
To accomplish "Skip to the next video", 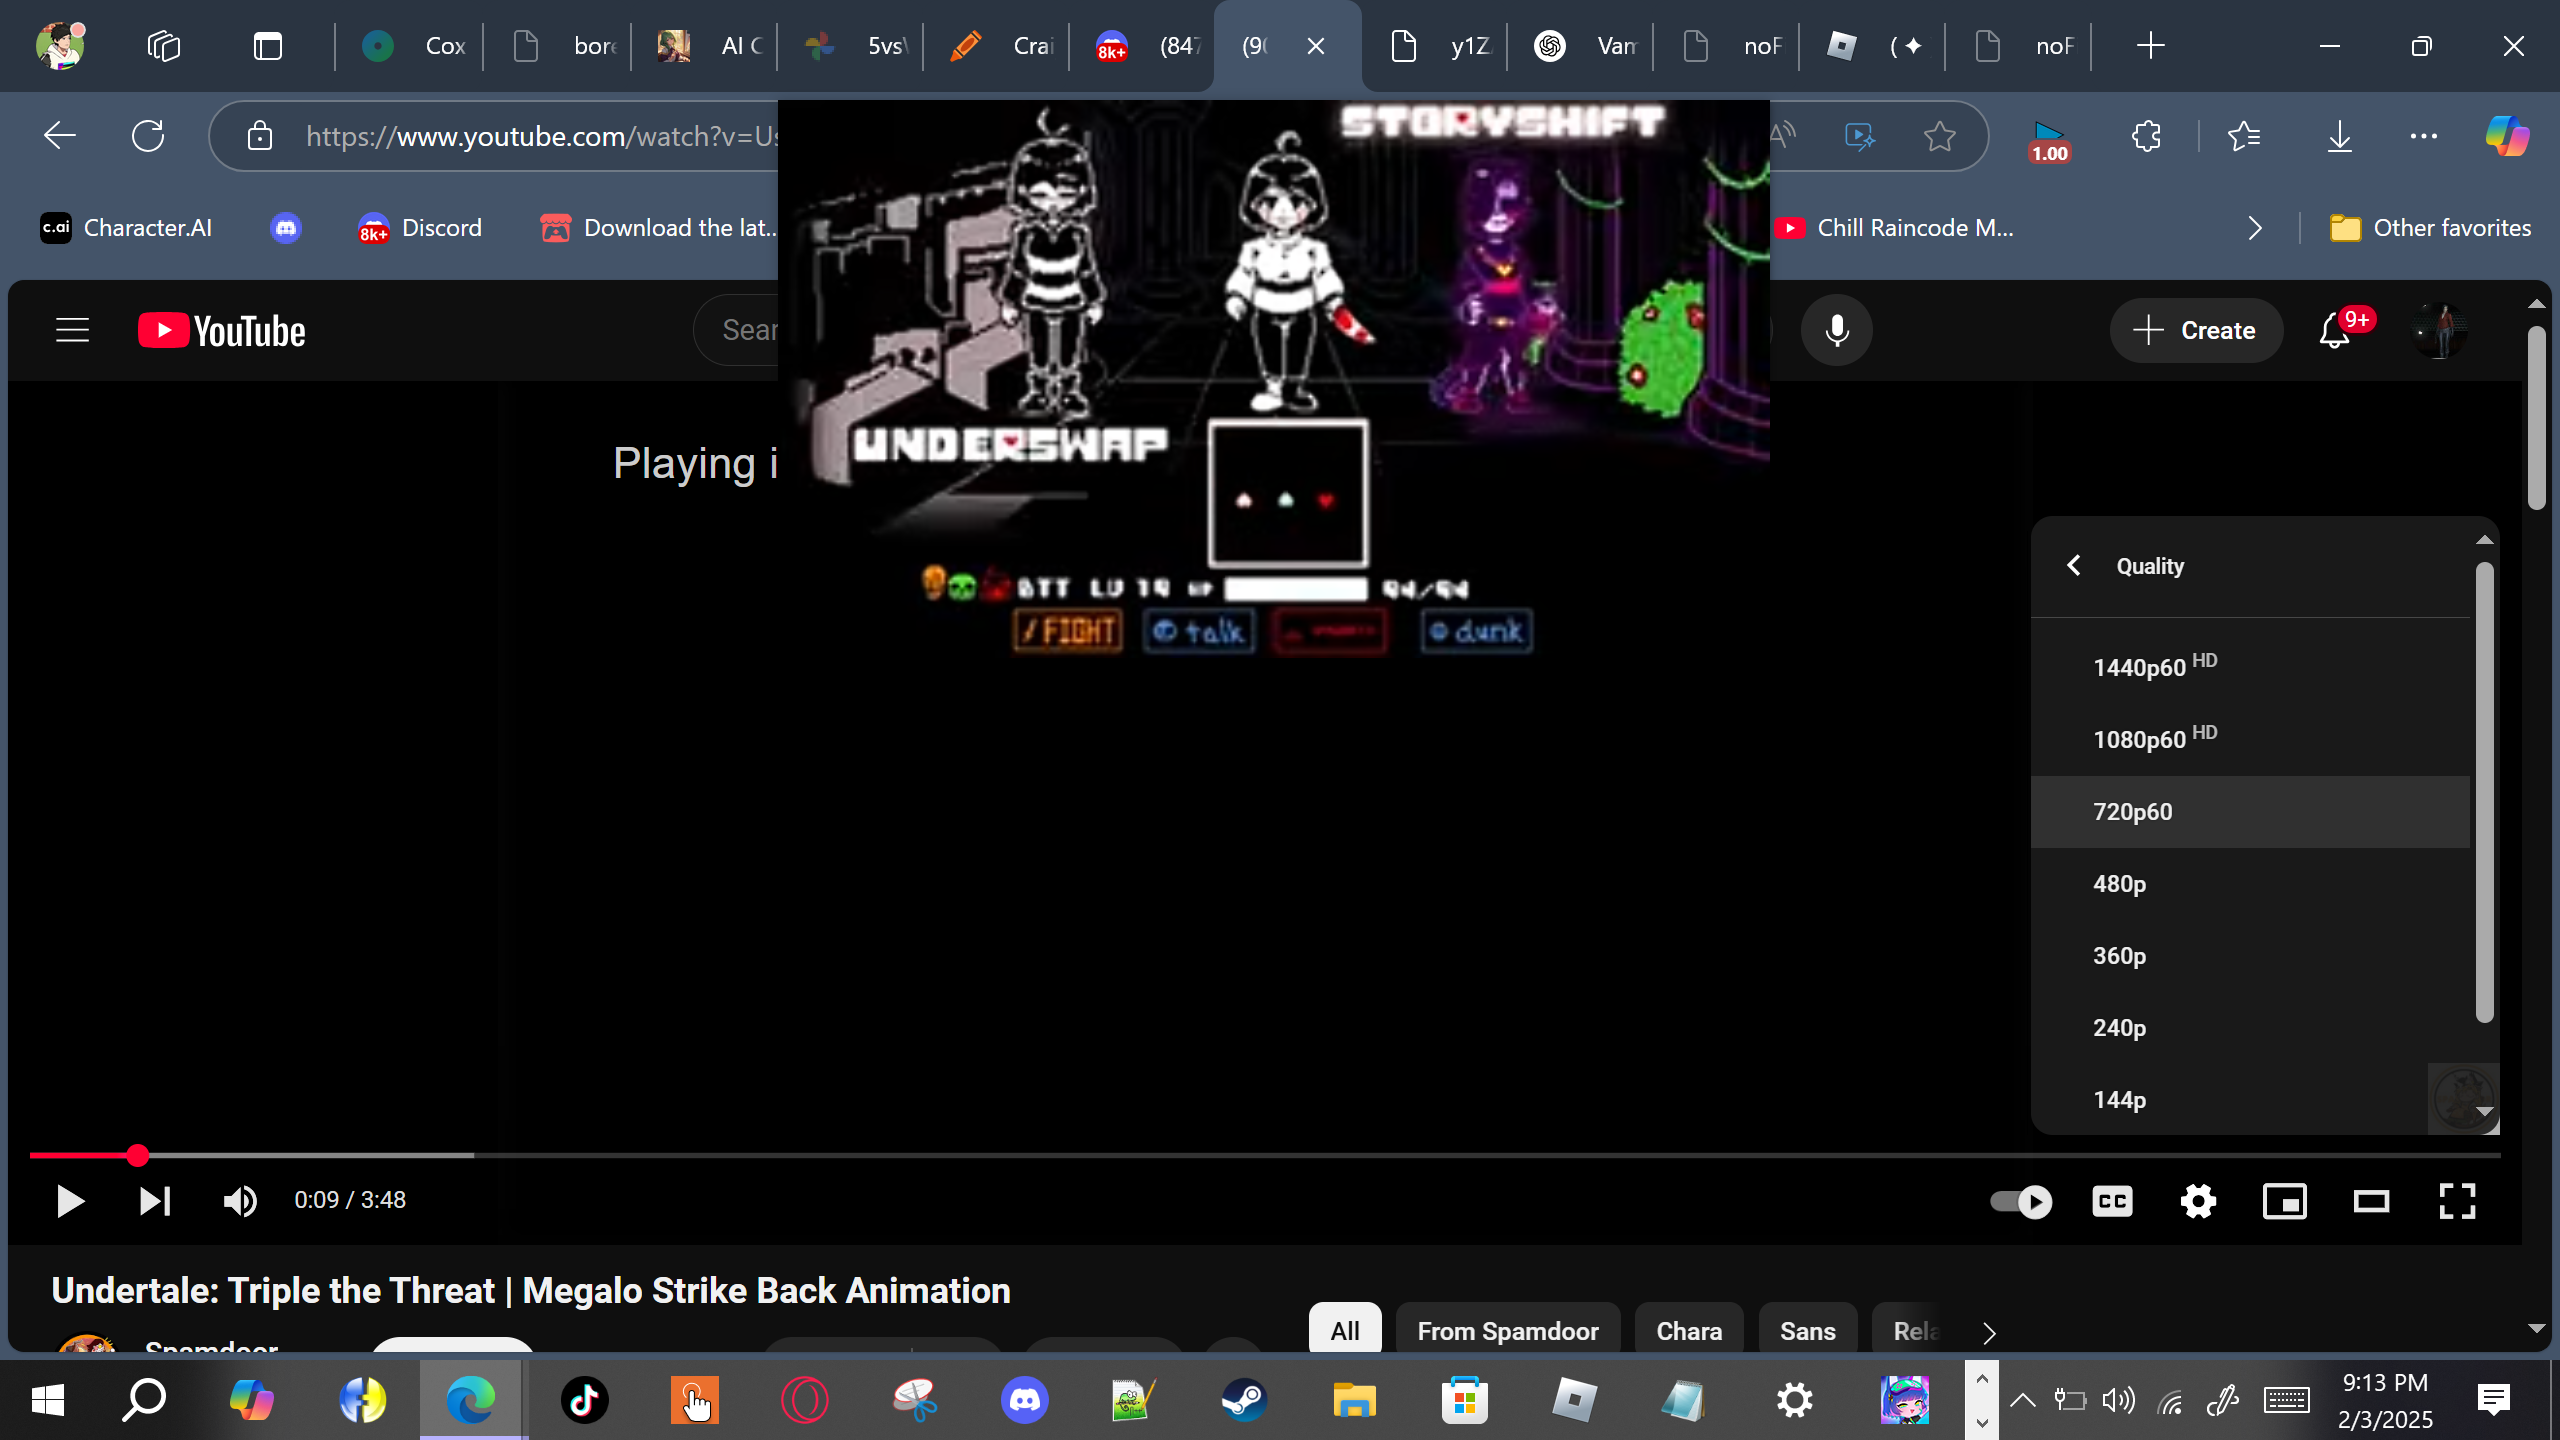I will coord(155,1201).
